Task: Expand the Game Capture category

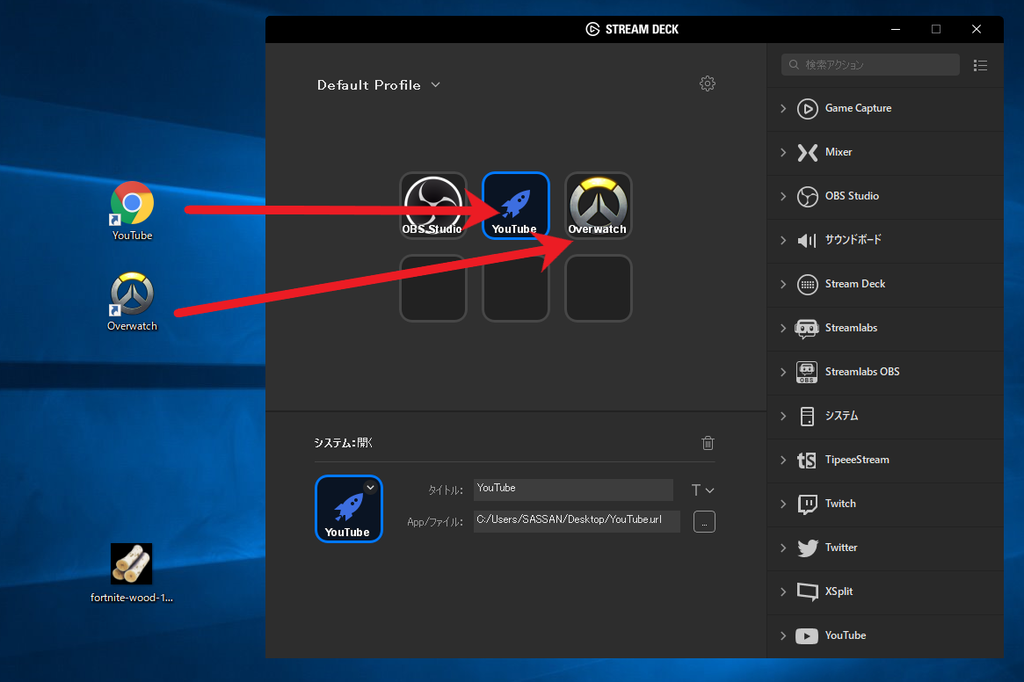Action: (x=783, y=108)
